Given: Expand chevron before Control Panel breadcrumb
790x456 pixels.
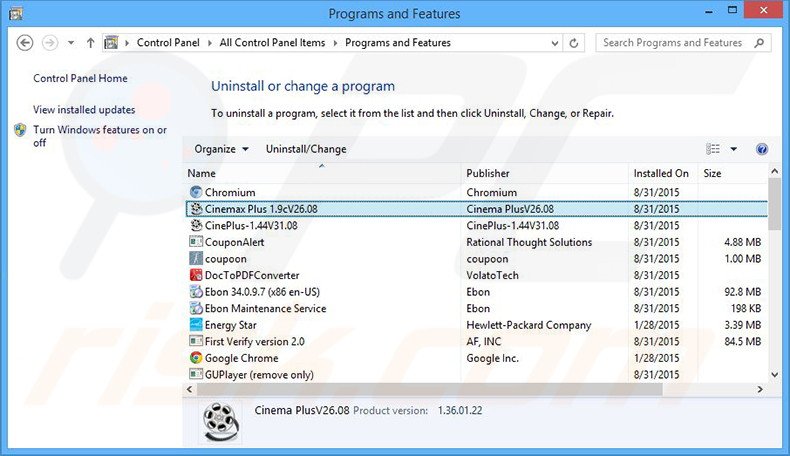Looking at the screenshot, I should click(127, 43).
